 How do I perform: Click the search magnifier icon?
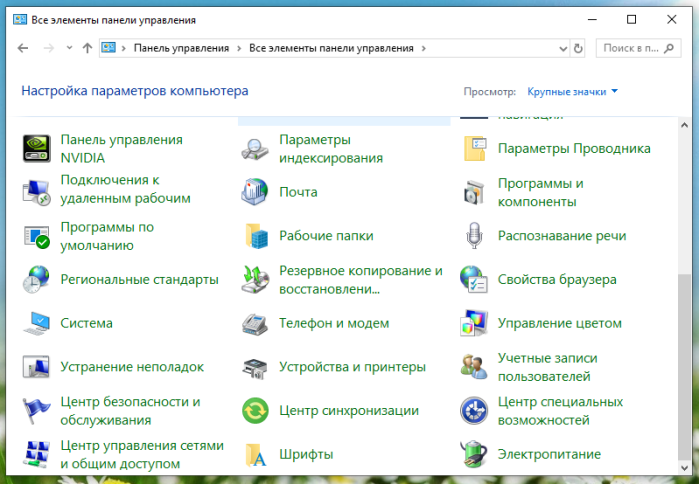pos(668,48)
